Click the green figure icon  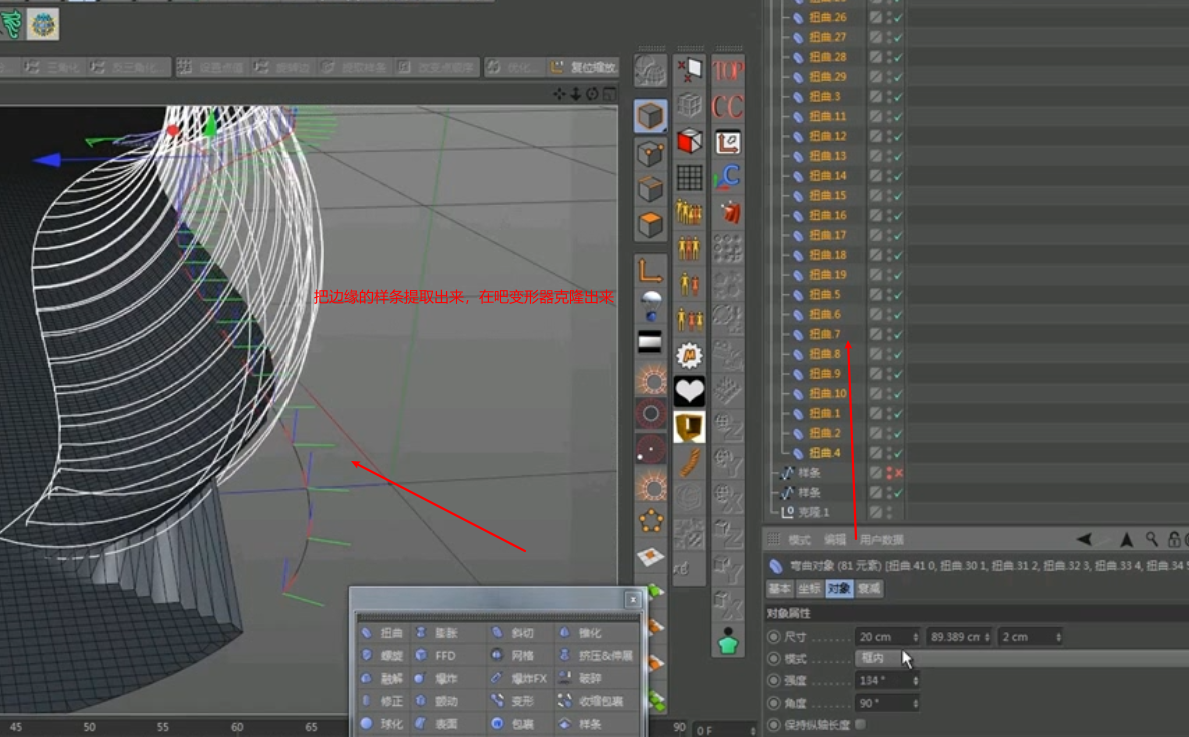(x=728, y=641)
